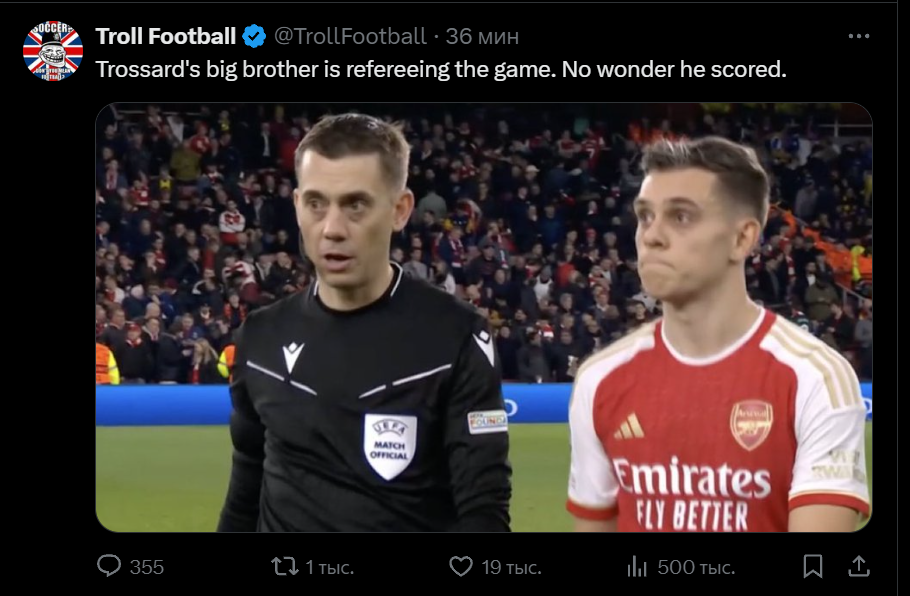910x596 pixels.
Task: Click the UEFA Match Official badge in the image
Action: tap(390, 445)
